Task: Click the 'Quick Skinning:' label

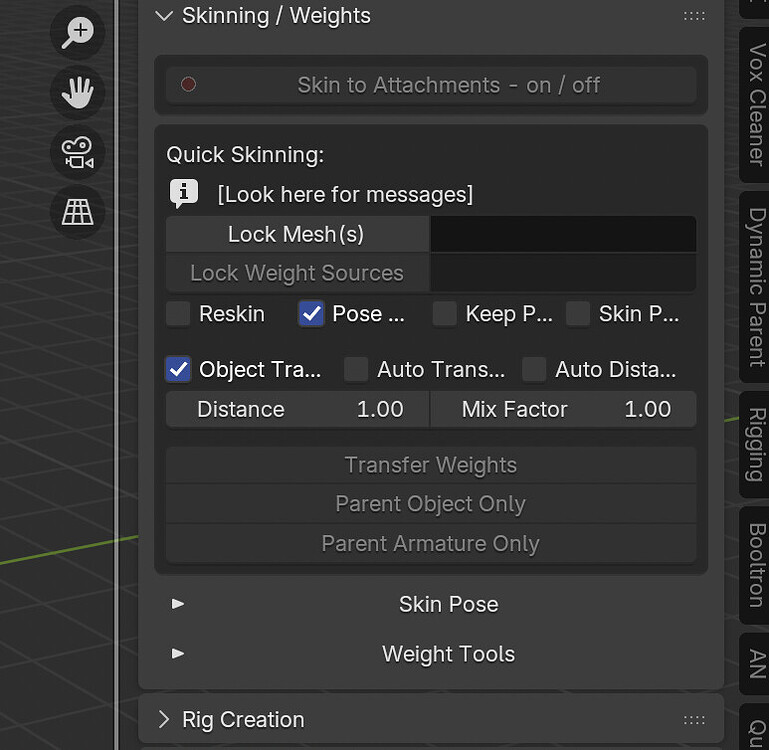Action: coord(245,155)
